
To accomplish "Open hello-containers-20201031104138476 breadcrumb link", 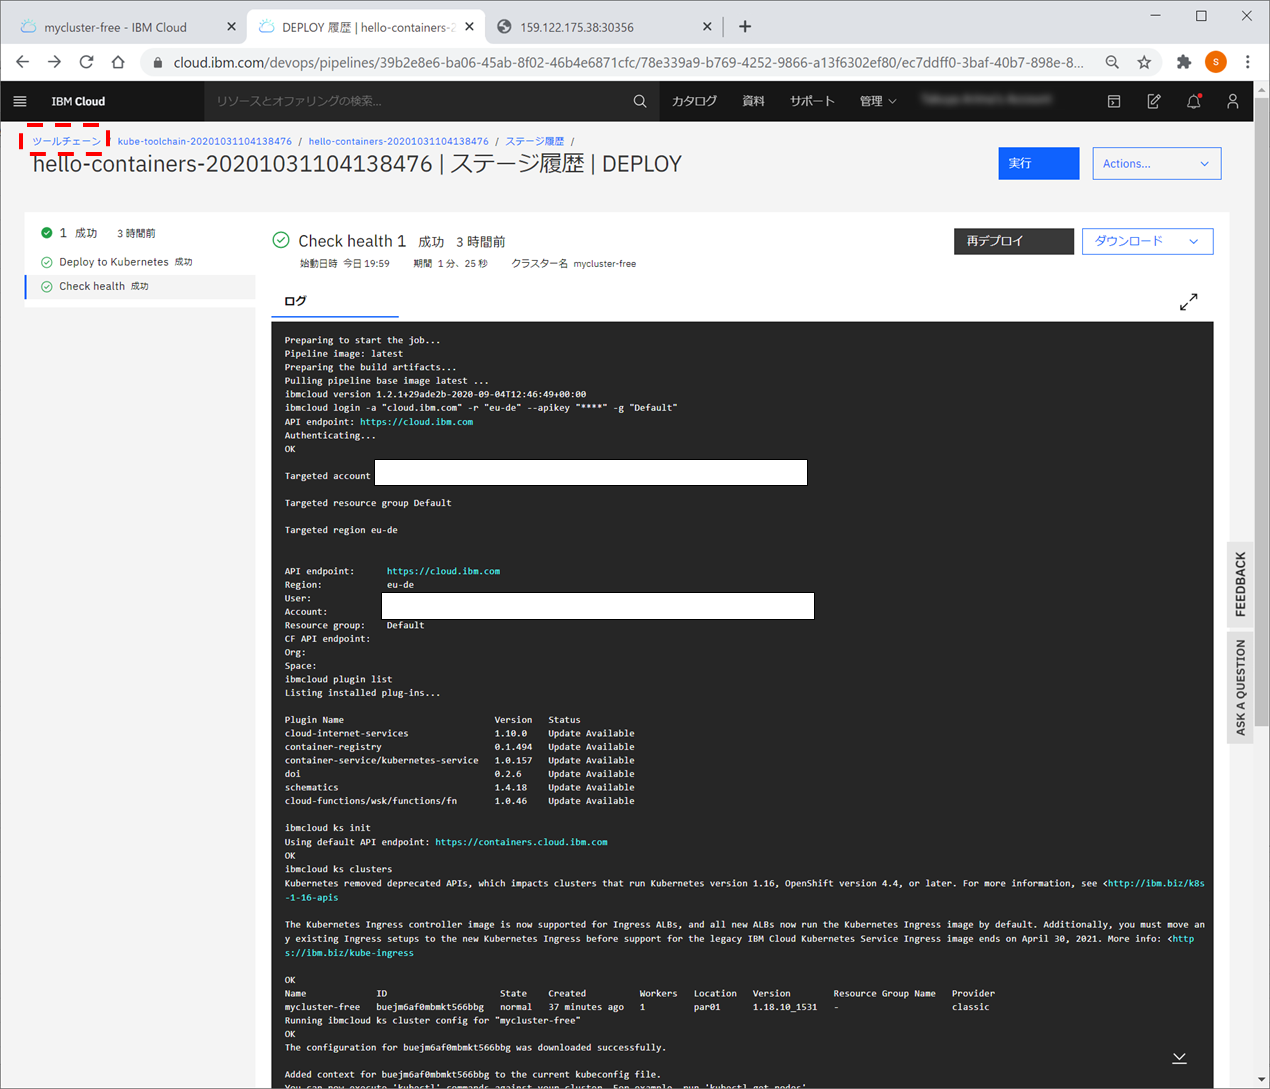I will [398, 141].
